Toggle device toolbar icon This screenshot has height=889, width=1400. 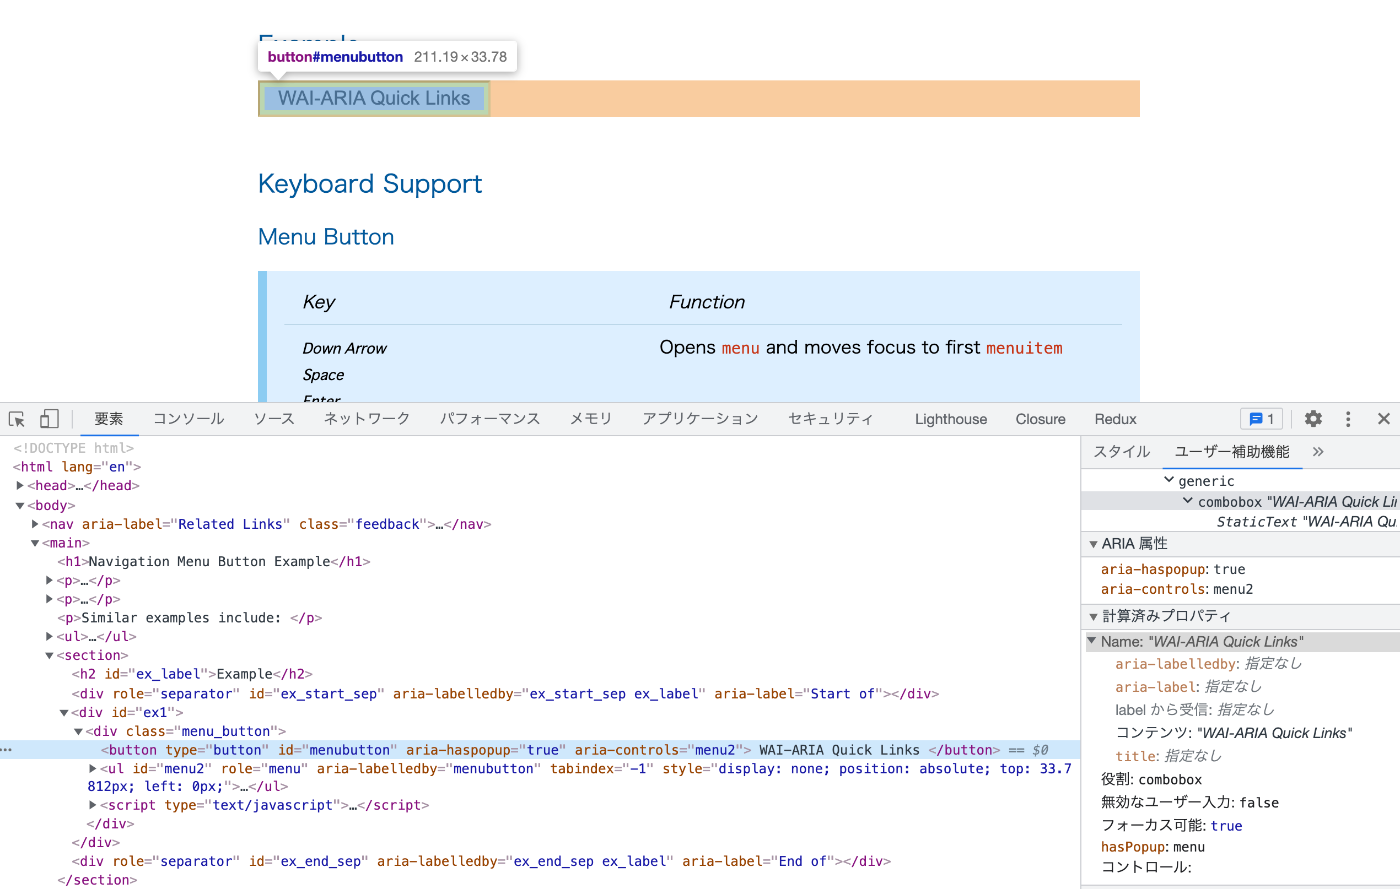click(x=49, y=419)
